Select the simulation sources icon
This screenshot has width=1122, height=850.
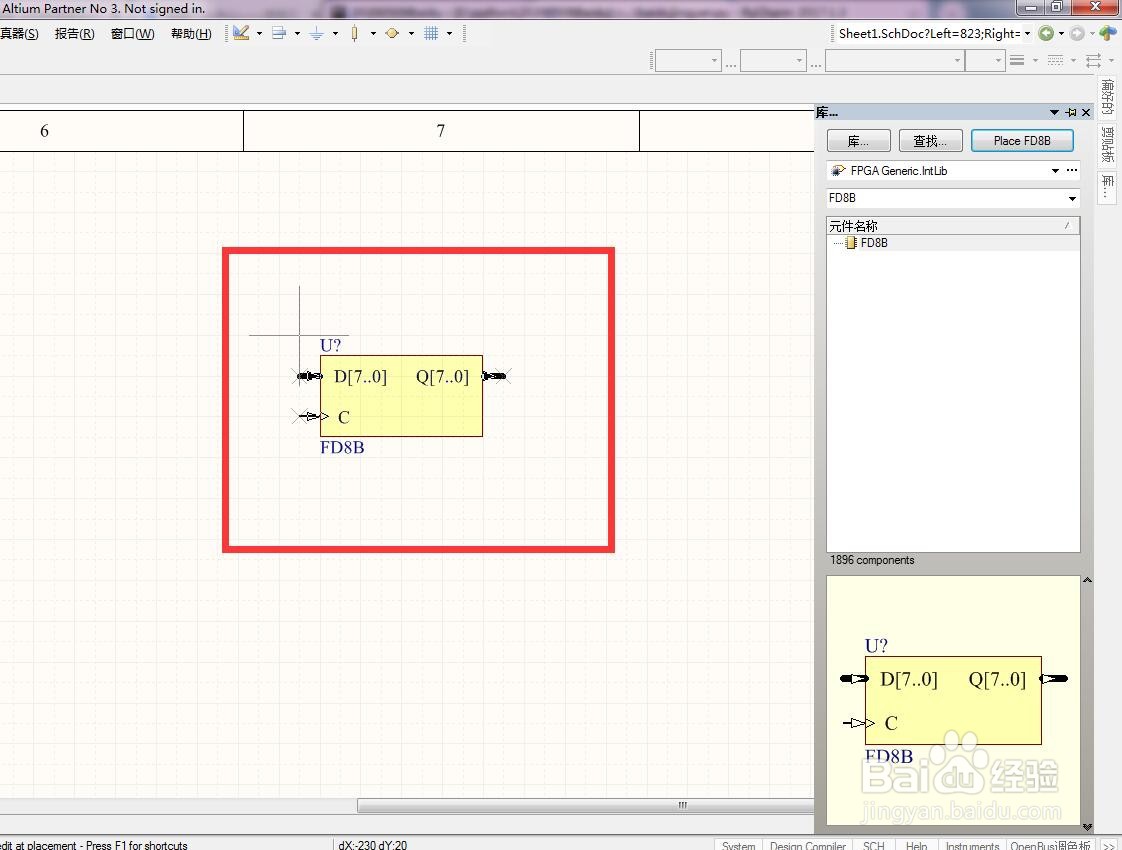[392, 33]
